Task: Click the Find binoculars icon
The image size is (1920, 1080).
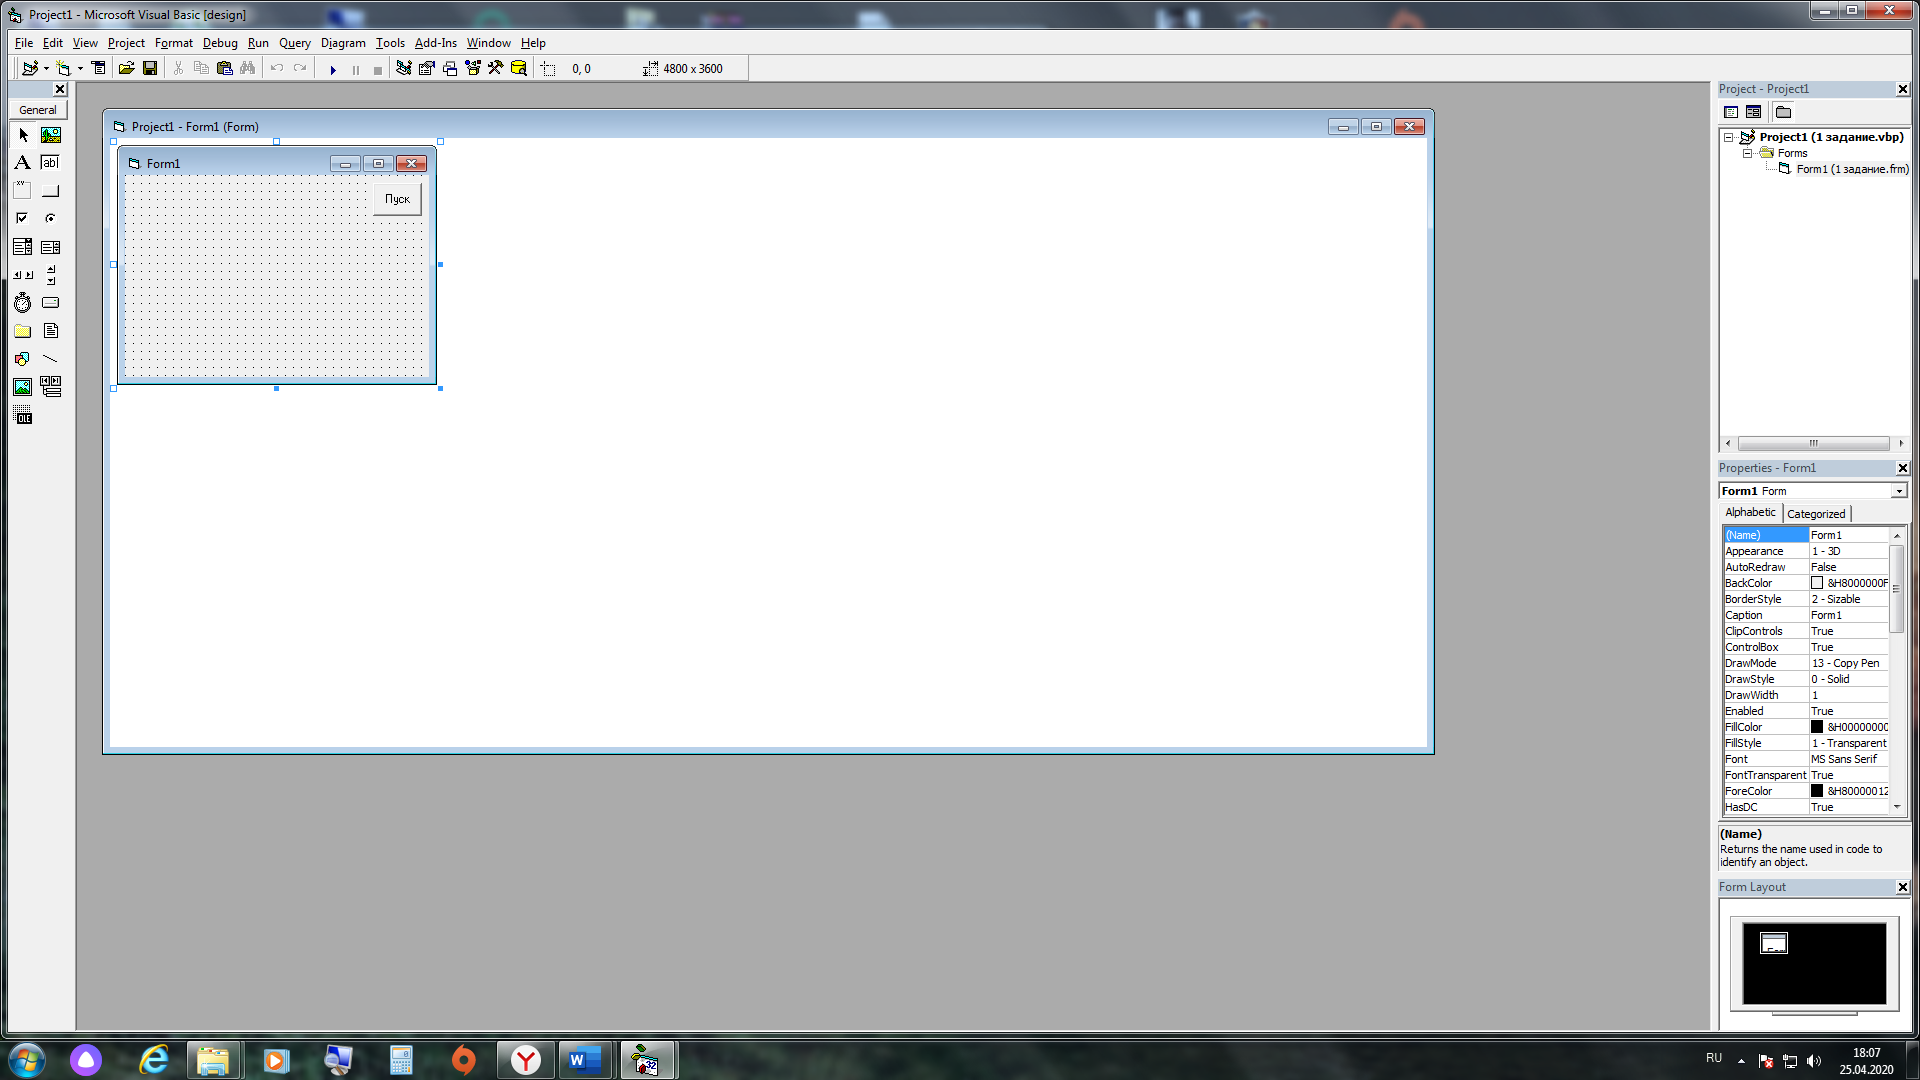Action: (x=248, y=68)
